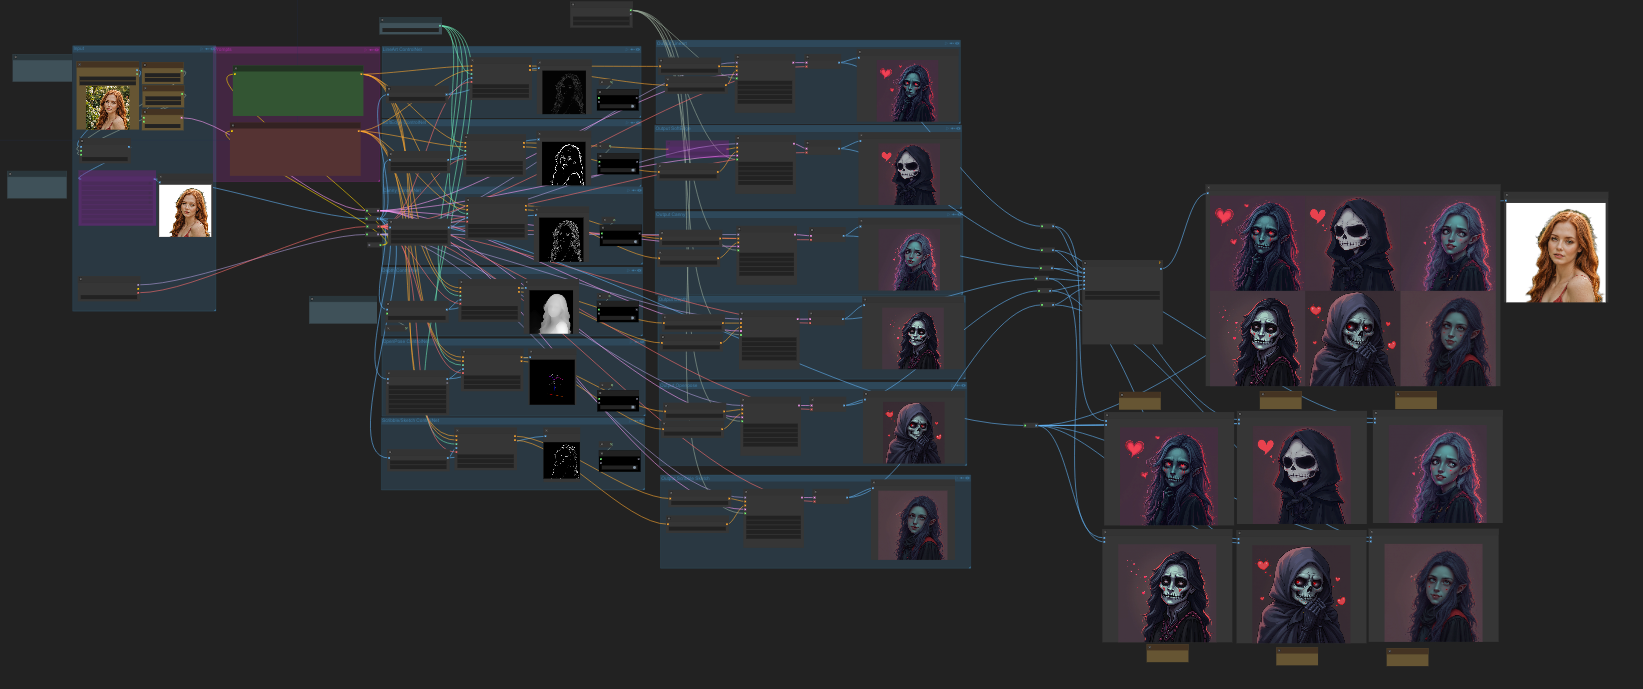This screenshot has width=1643, height=689.
Task: Select the reddish-brown negative prompt node
Action: click(296, 152)
